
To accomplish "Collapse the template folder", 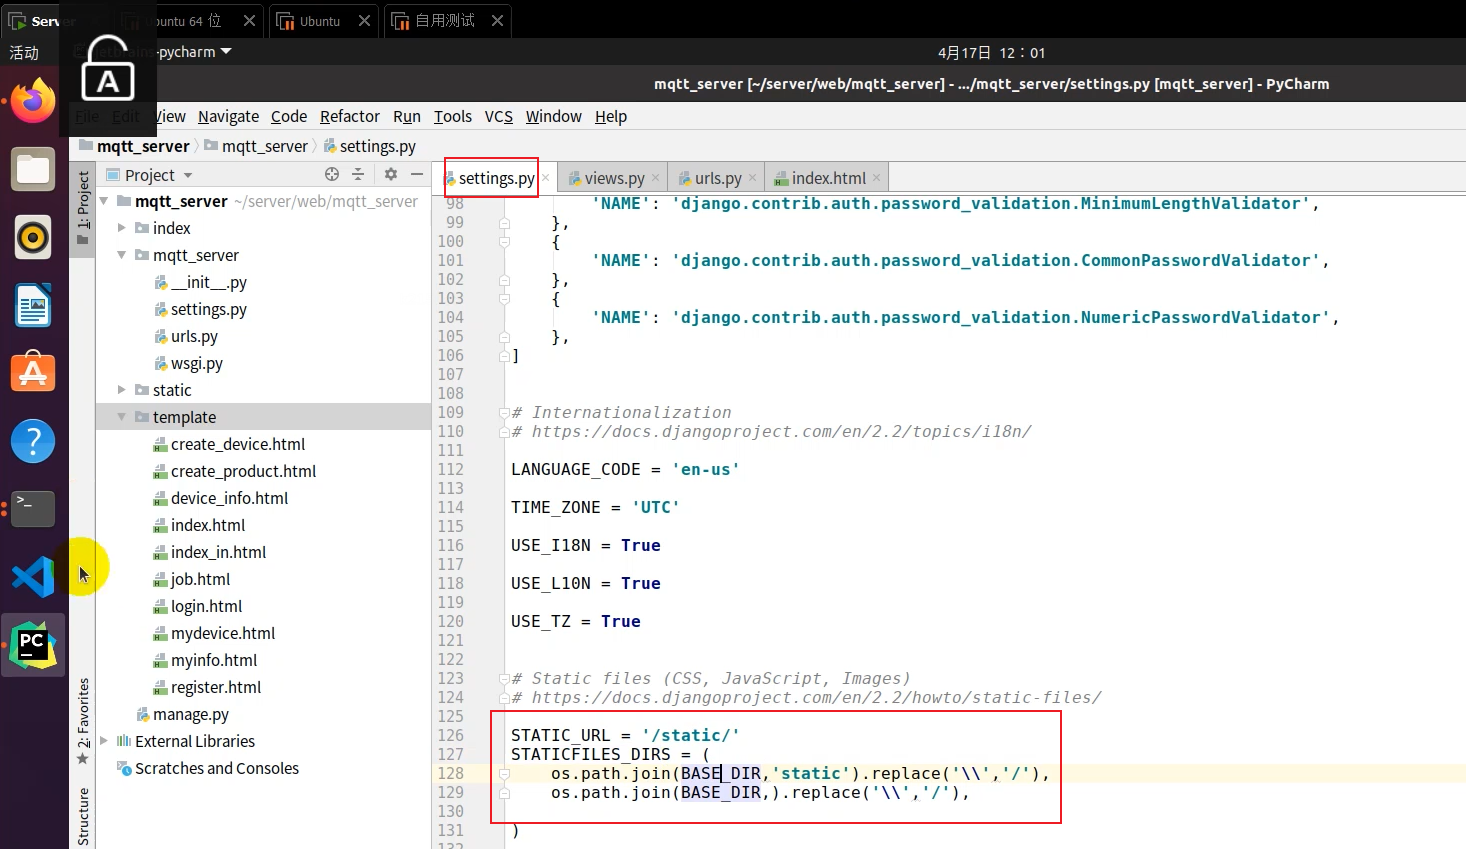I will pos(122,417).
